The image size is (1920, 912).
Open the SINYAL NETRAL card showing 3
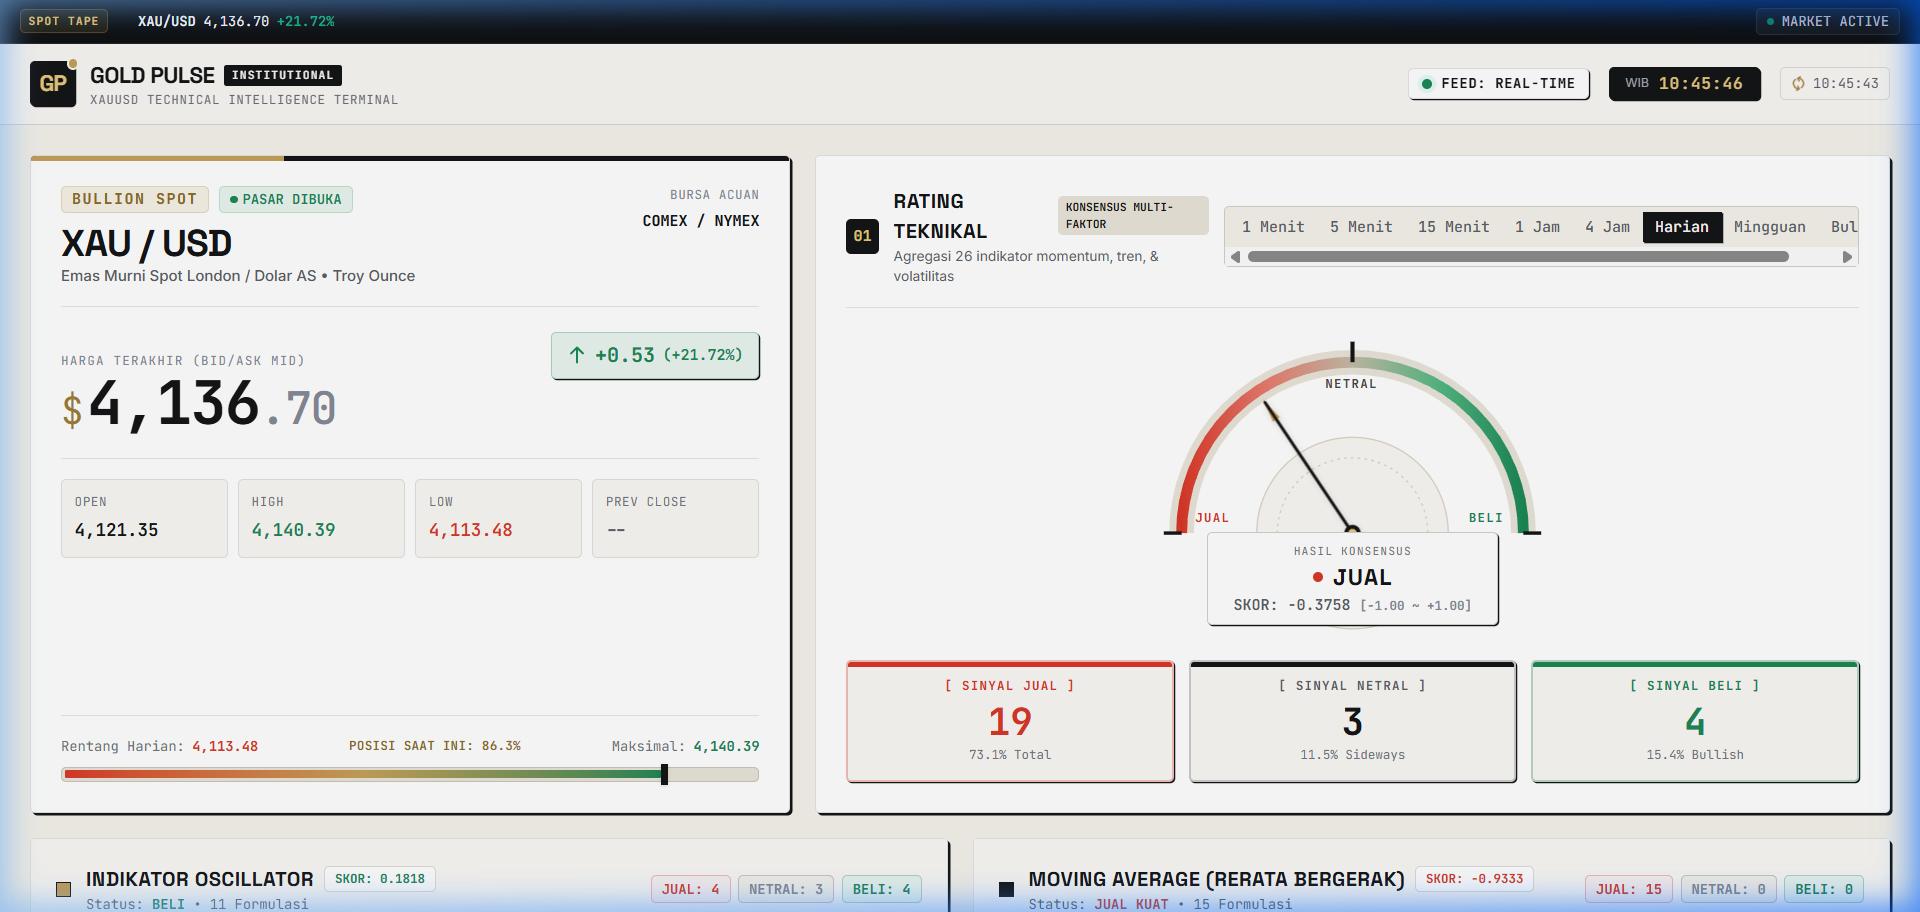(x=1352, y=721)
